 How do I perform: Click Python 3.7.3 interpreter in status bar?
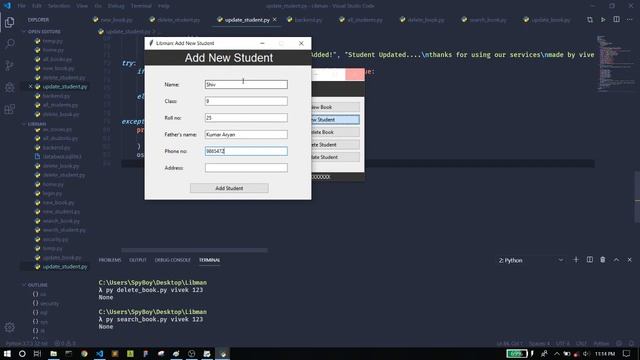click(27, 344)
